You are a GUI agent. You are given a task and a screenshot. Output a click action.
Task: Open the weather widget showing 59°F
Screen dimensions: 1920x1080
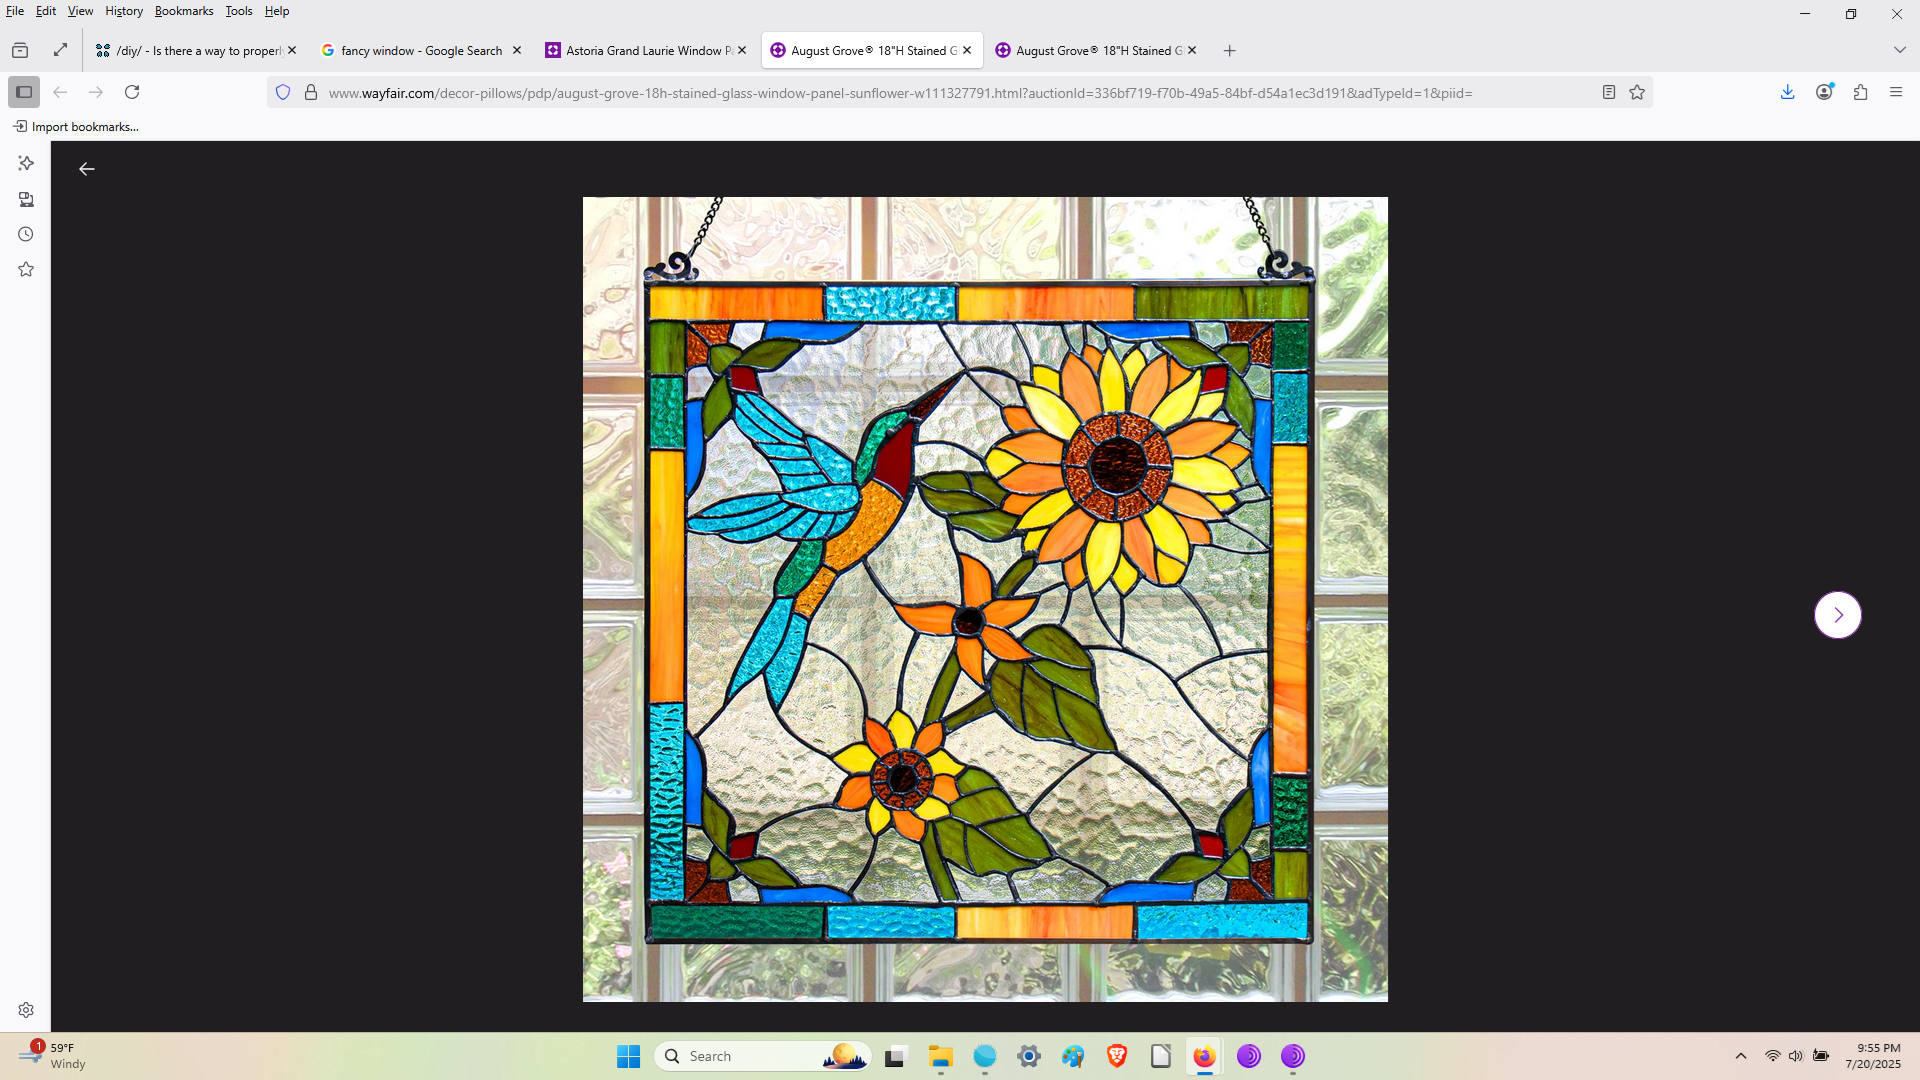coord(52,1056)
